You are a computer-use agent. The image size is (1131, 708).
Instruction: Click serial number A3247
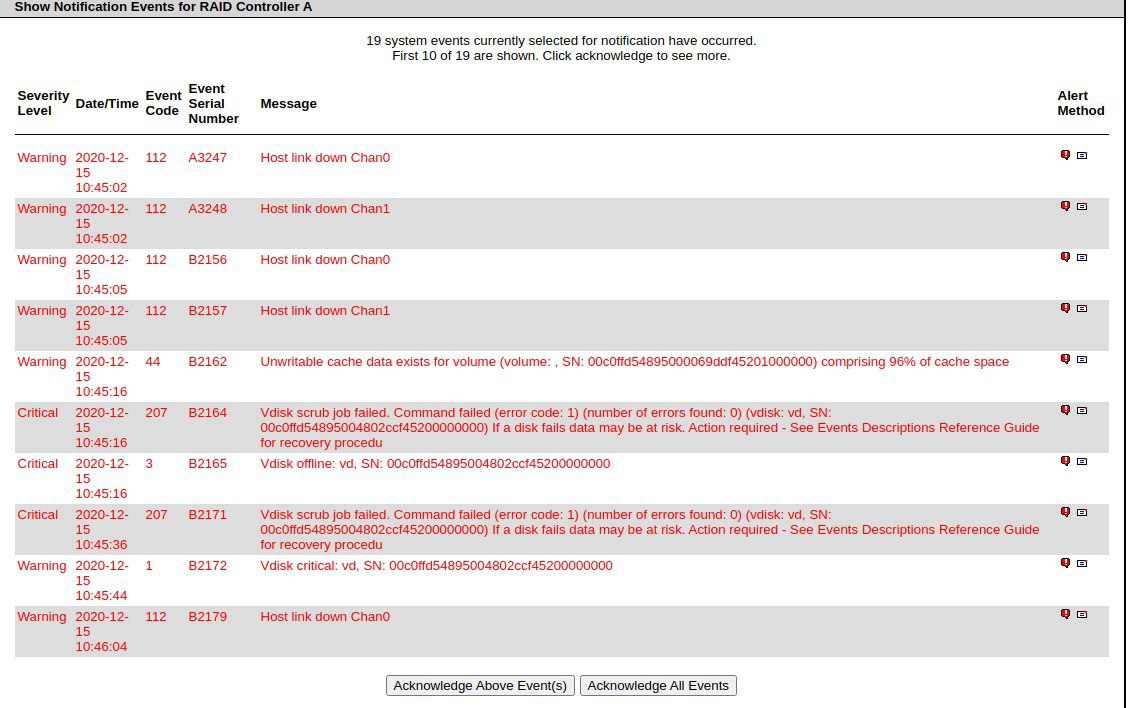[x=208, y=158]
